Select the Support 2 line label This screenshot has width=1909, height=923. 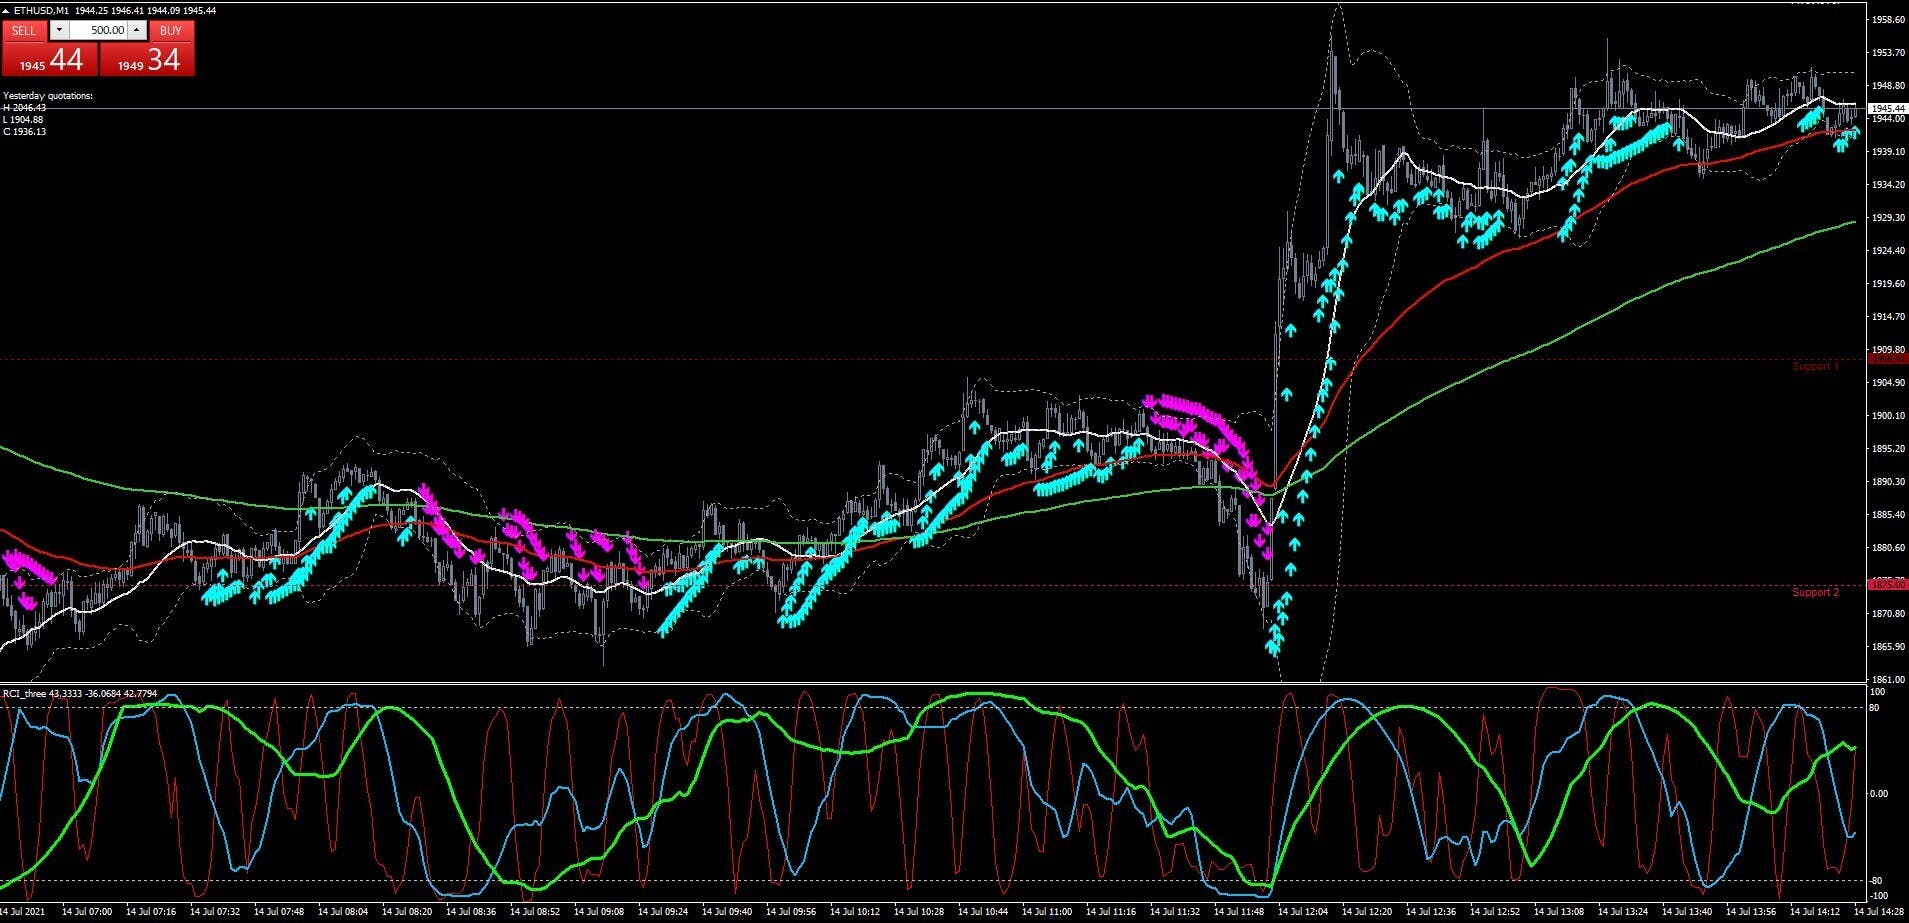click(x=1814, y=592)
